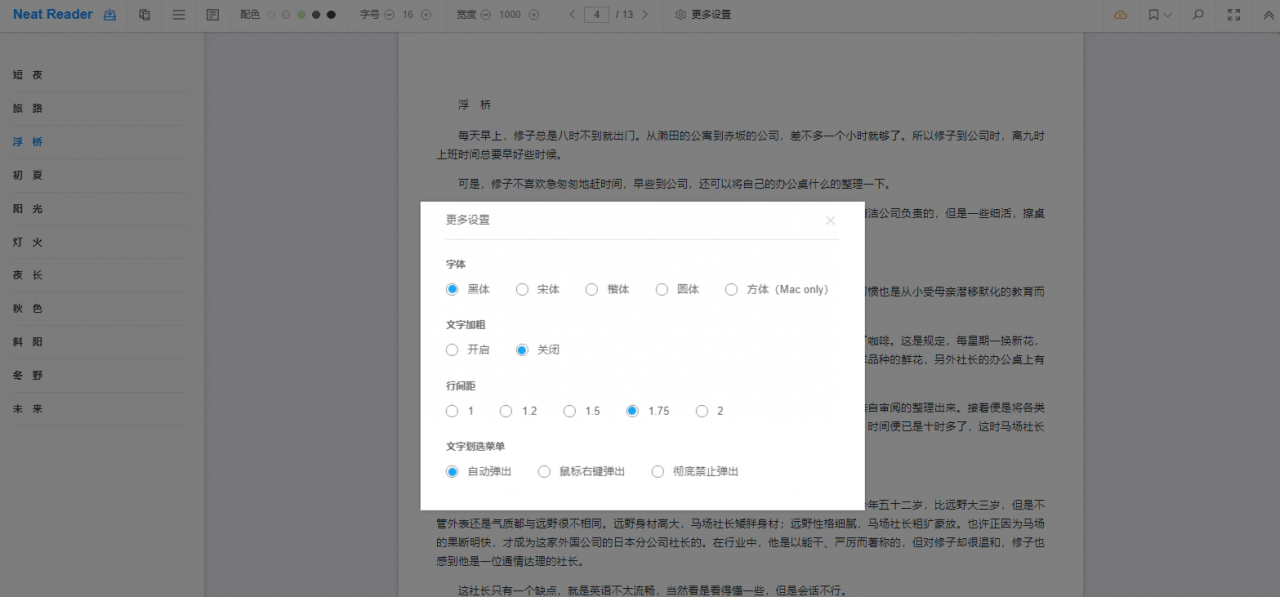This screenshot has width=1280, height=597.
Task: Expand the bookmark dropdown arrow
Action: pyautogui.click(x=1167, y=15)
